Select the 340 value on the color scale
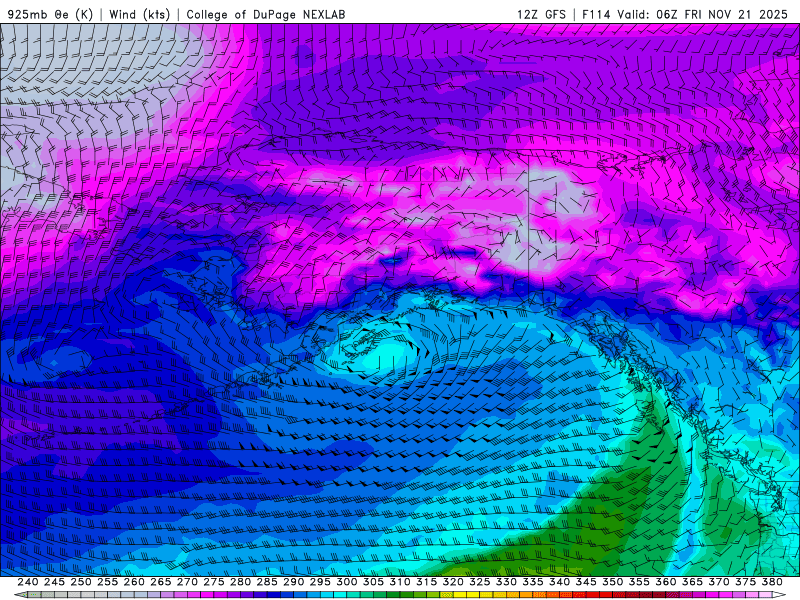800x600 pixels. (559, 582)
